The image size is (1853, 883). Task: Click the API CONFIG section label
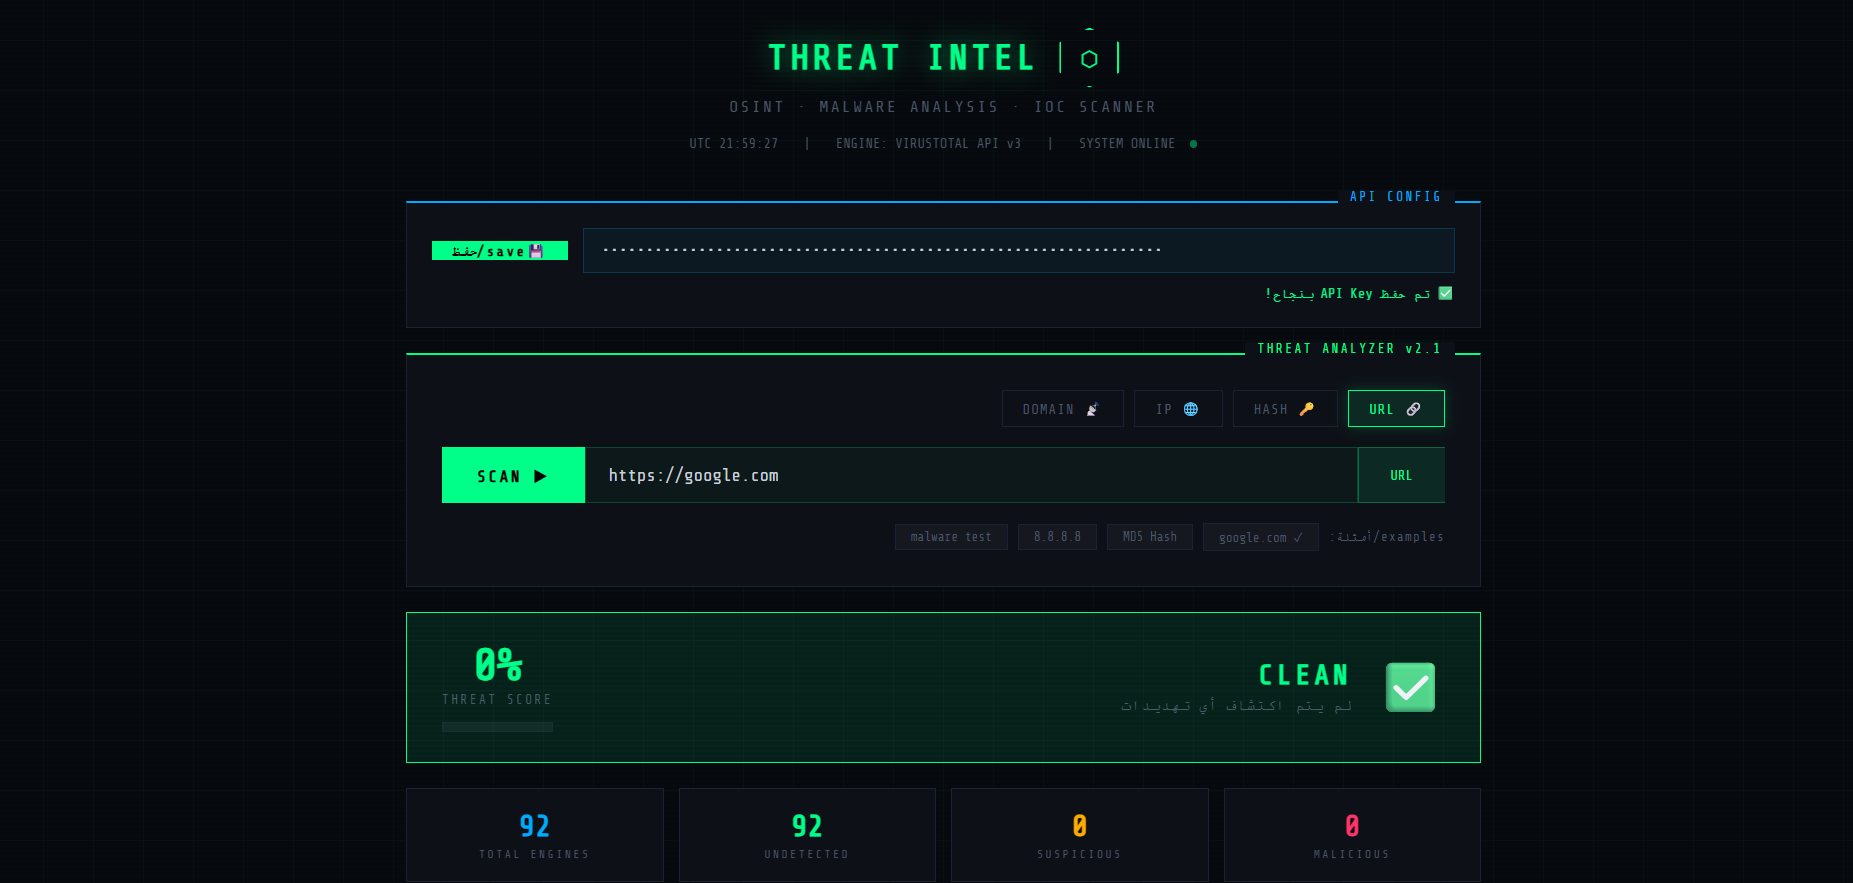(1396, 197)
